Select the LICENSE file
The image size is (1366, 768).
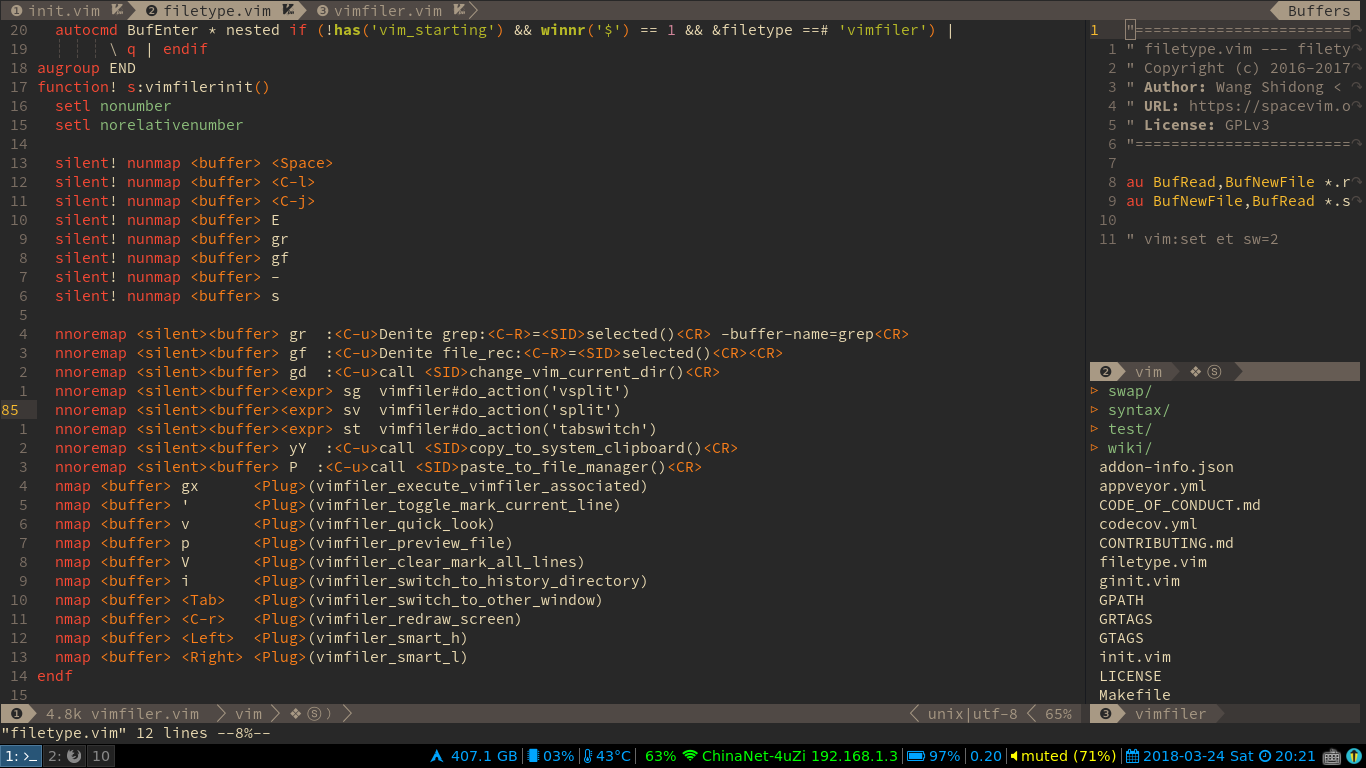(x=1130, y=676)
